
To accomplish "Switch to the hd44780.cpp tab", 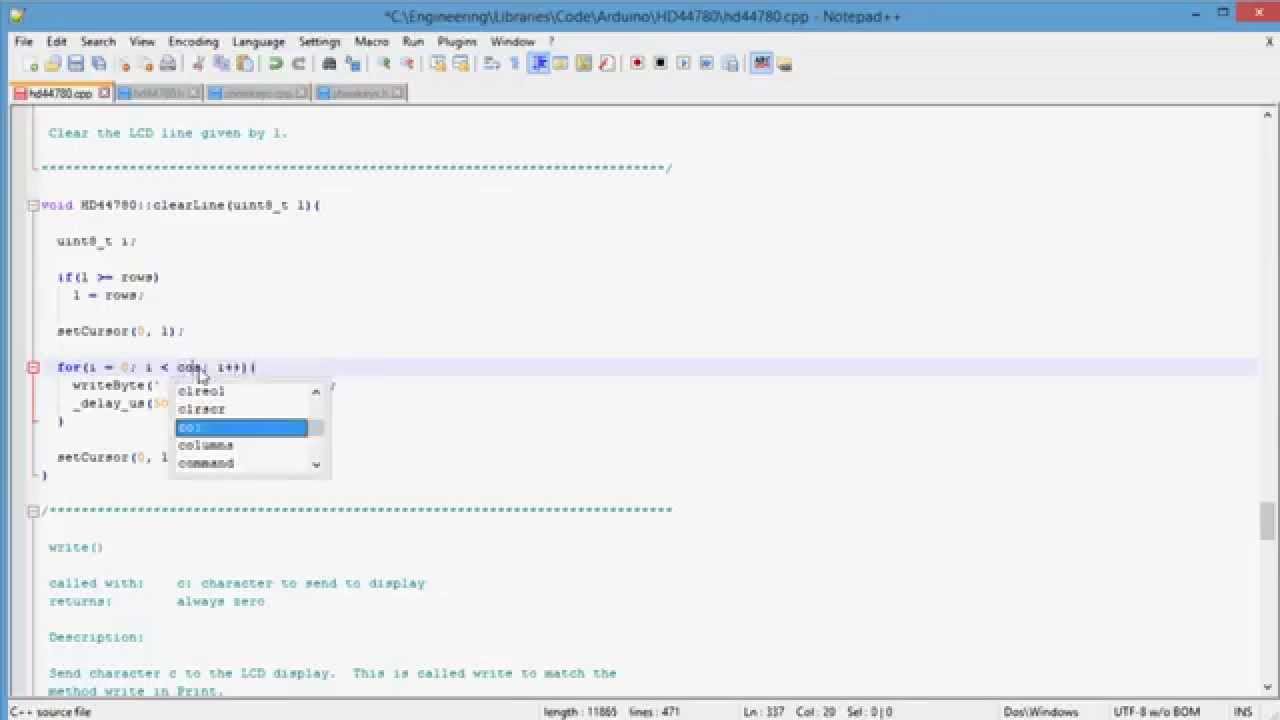I will pos(60,93).
